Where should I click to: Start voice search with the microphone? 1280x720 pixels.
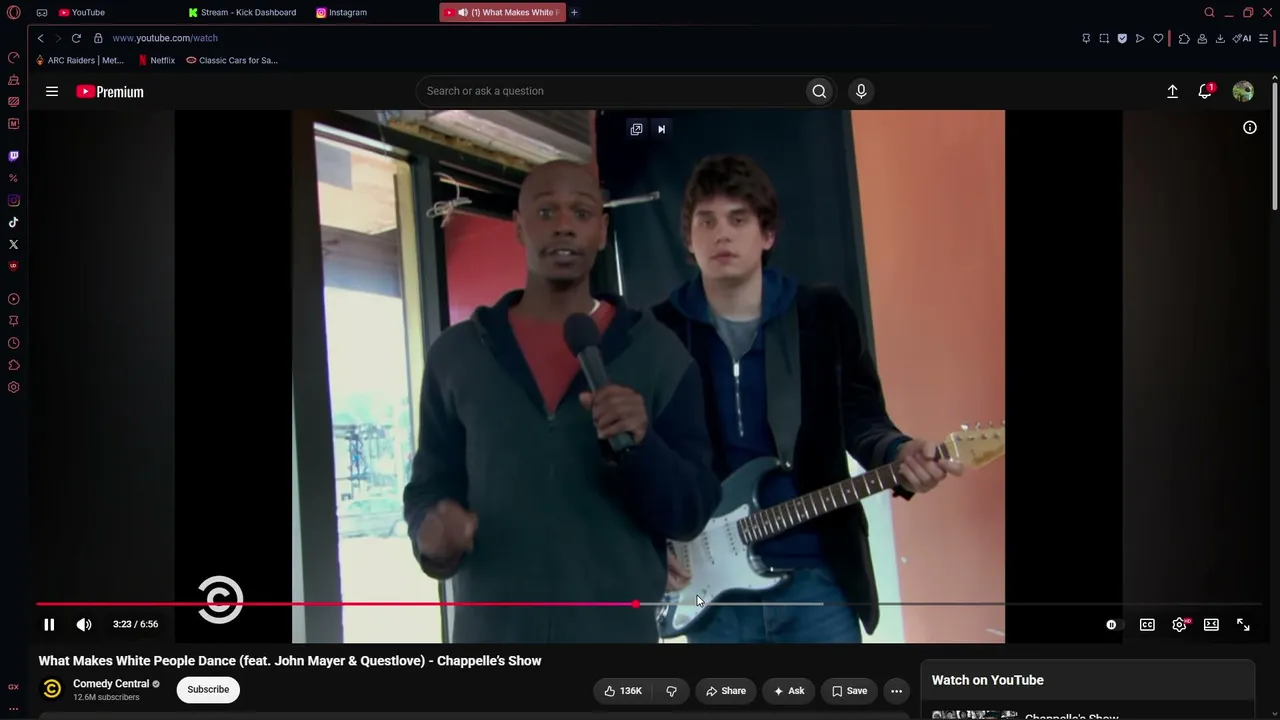(861, 91)
